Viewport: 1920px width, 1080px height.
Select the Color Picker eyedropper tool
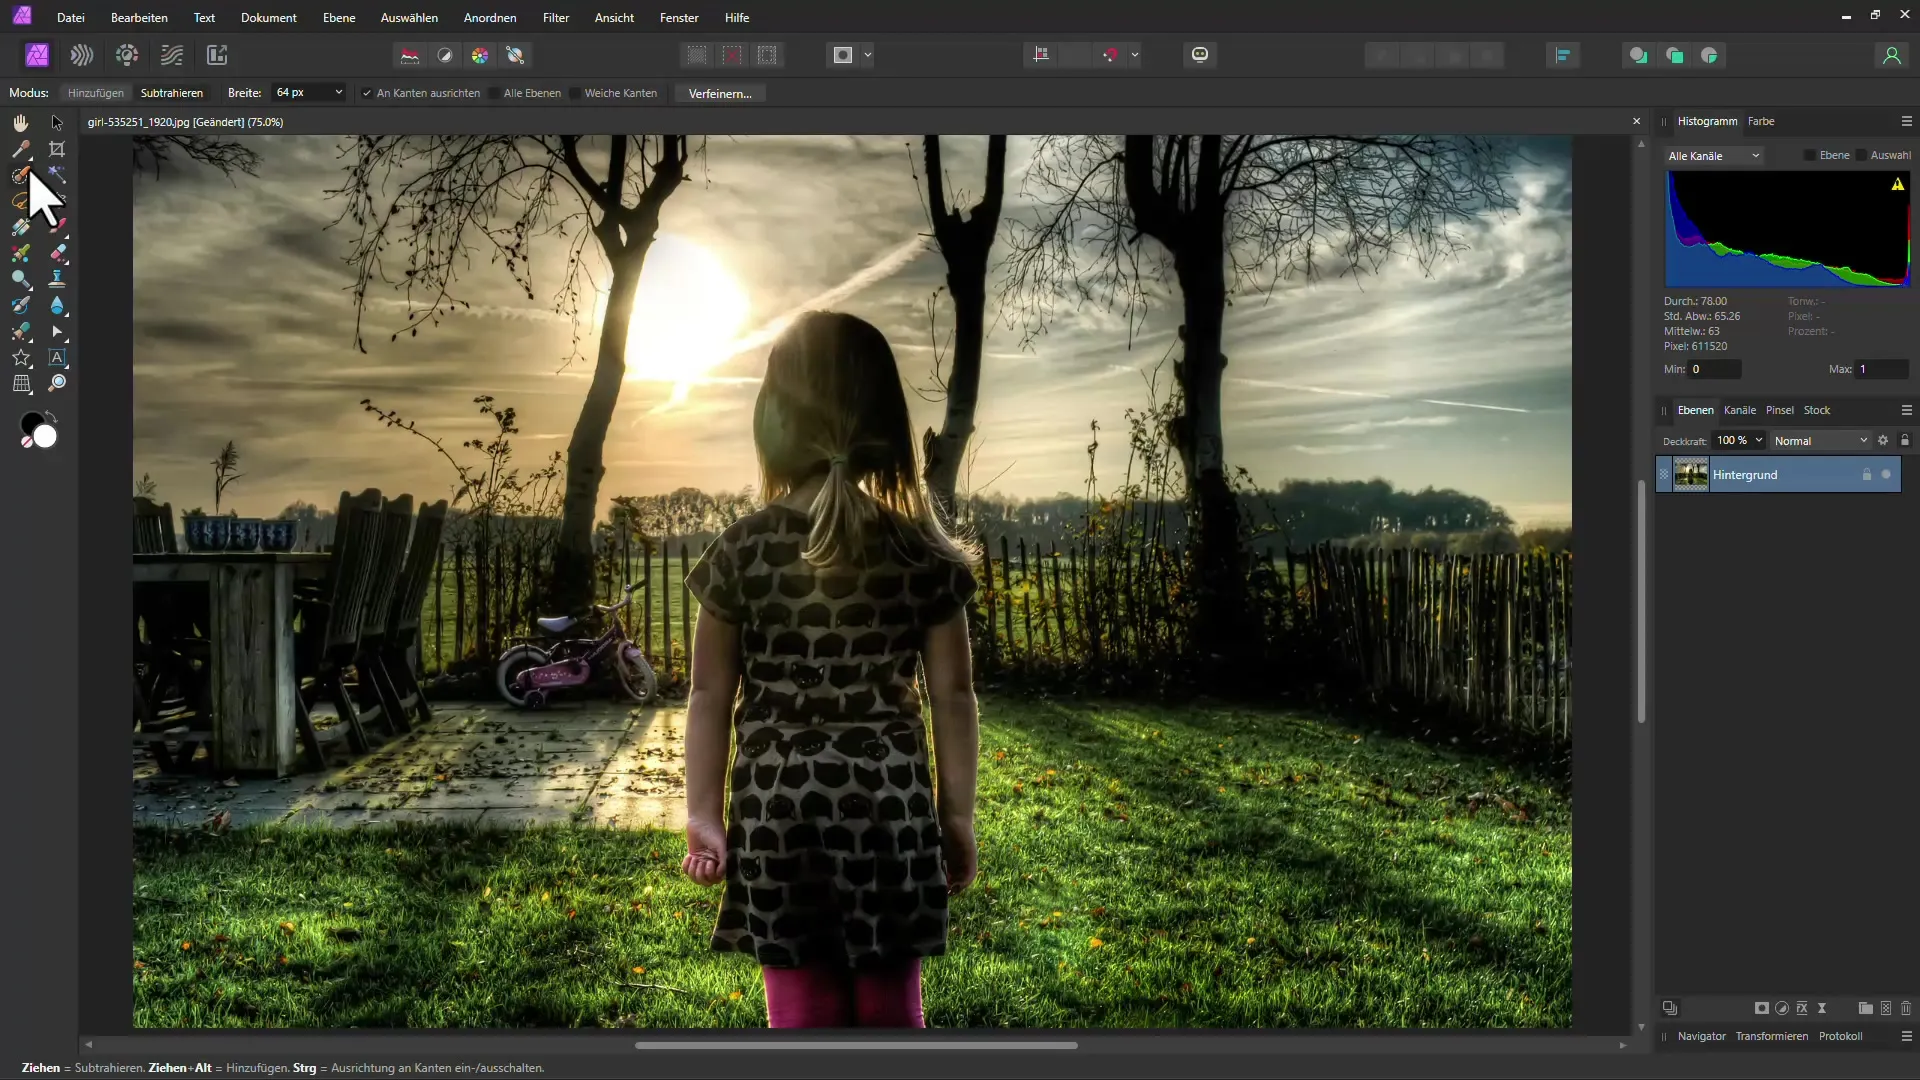(x=21, y=149)
